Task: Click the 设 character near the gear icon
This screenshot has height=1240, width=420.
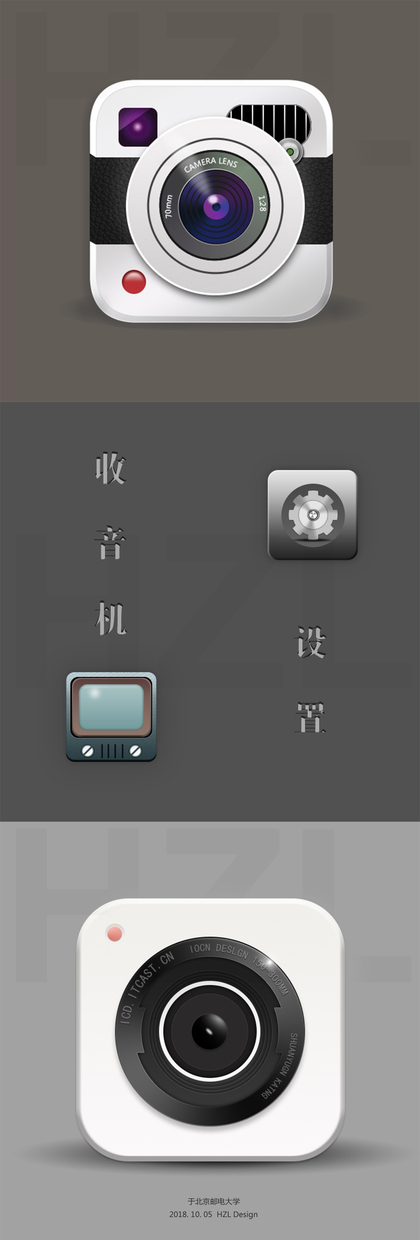Action: tap(311, 642)
